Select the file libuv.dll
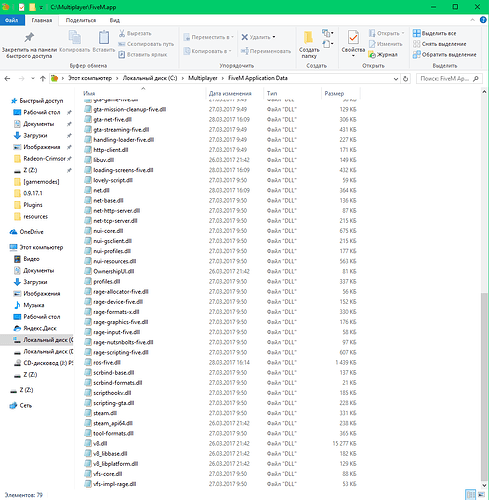489x500 pixels. click(104, 160)
